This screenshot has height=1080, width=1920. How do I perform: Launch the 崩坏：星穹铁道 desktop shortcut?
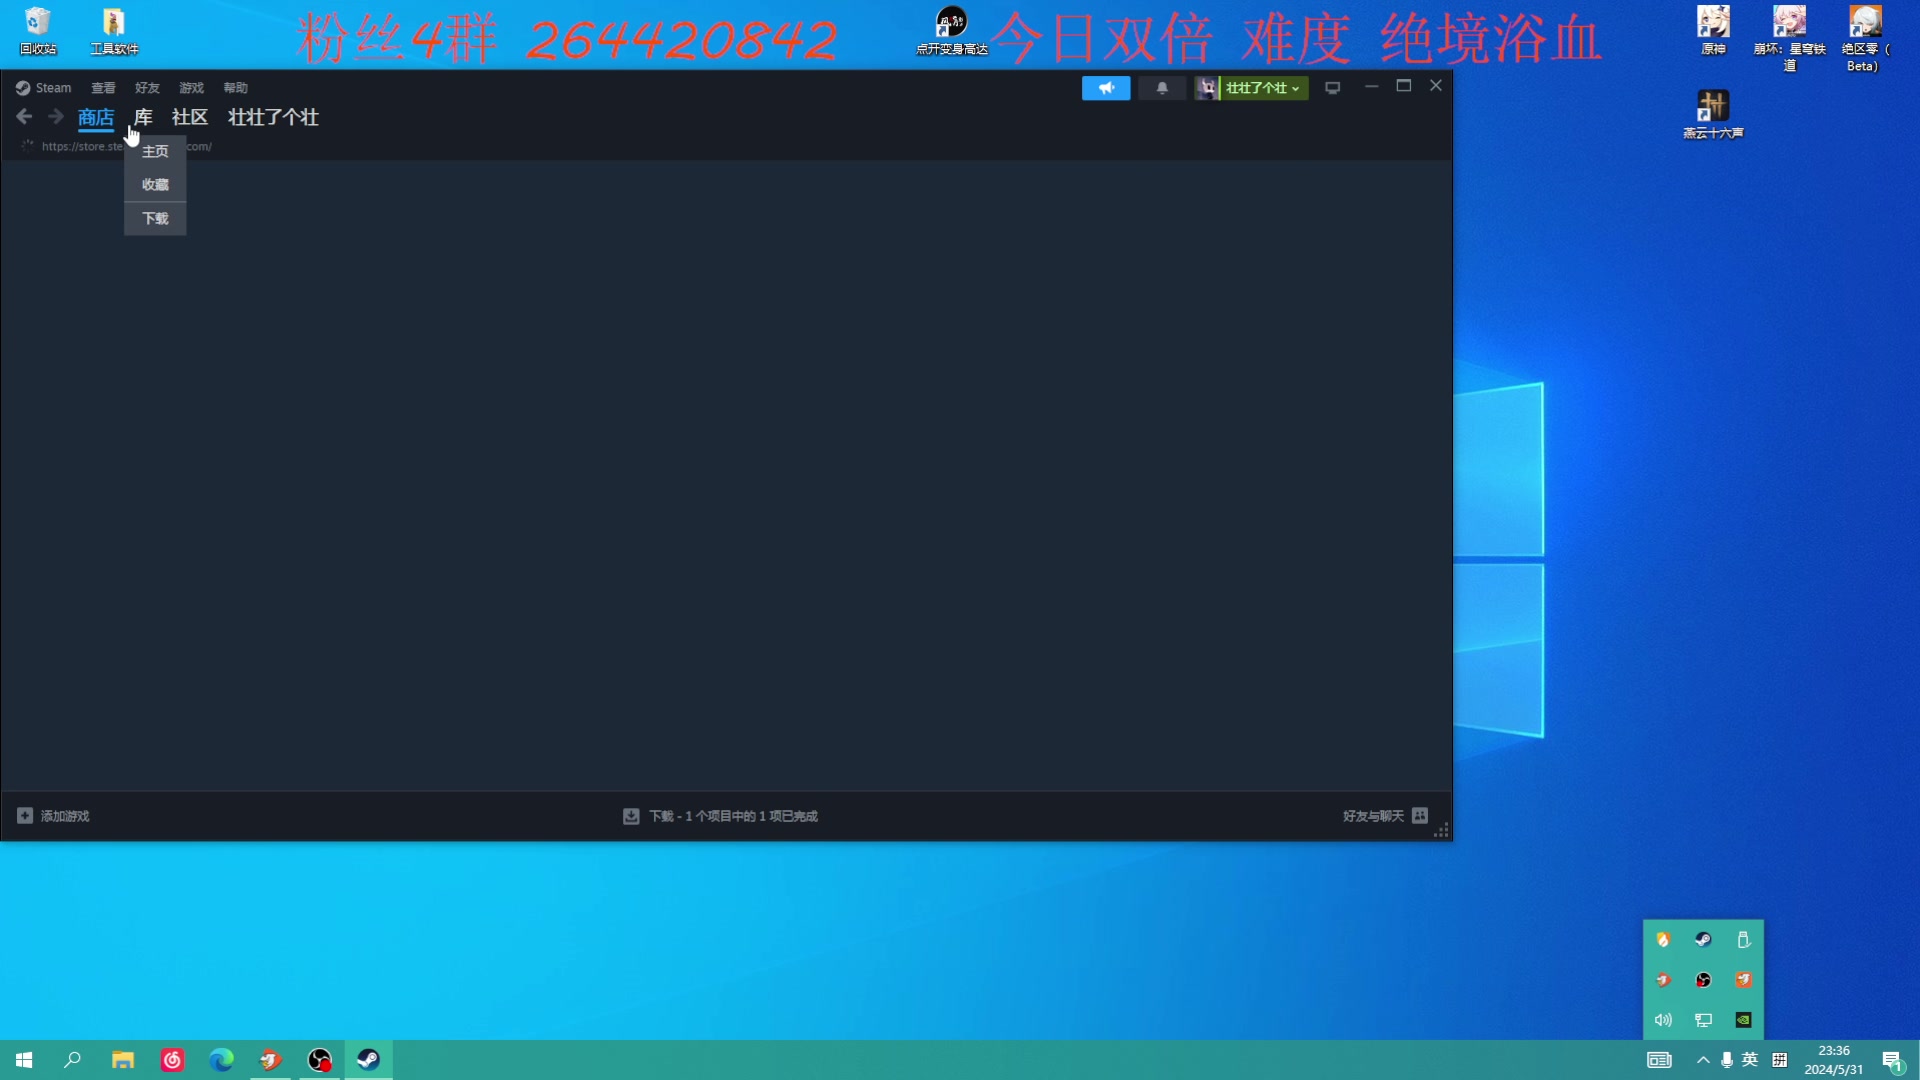tap(1789, 38)
